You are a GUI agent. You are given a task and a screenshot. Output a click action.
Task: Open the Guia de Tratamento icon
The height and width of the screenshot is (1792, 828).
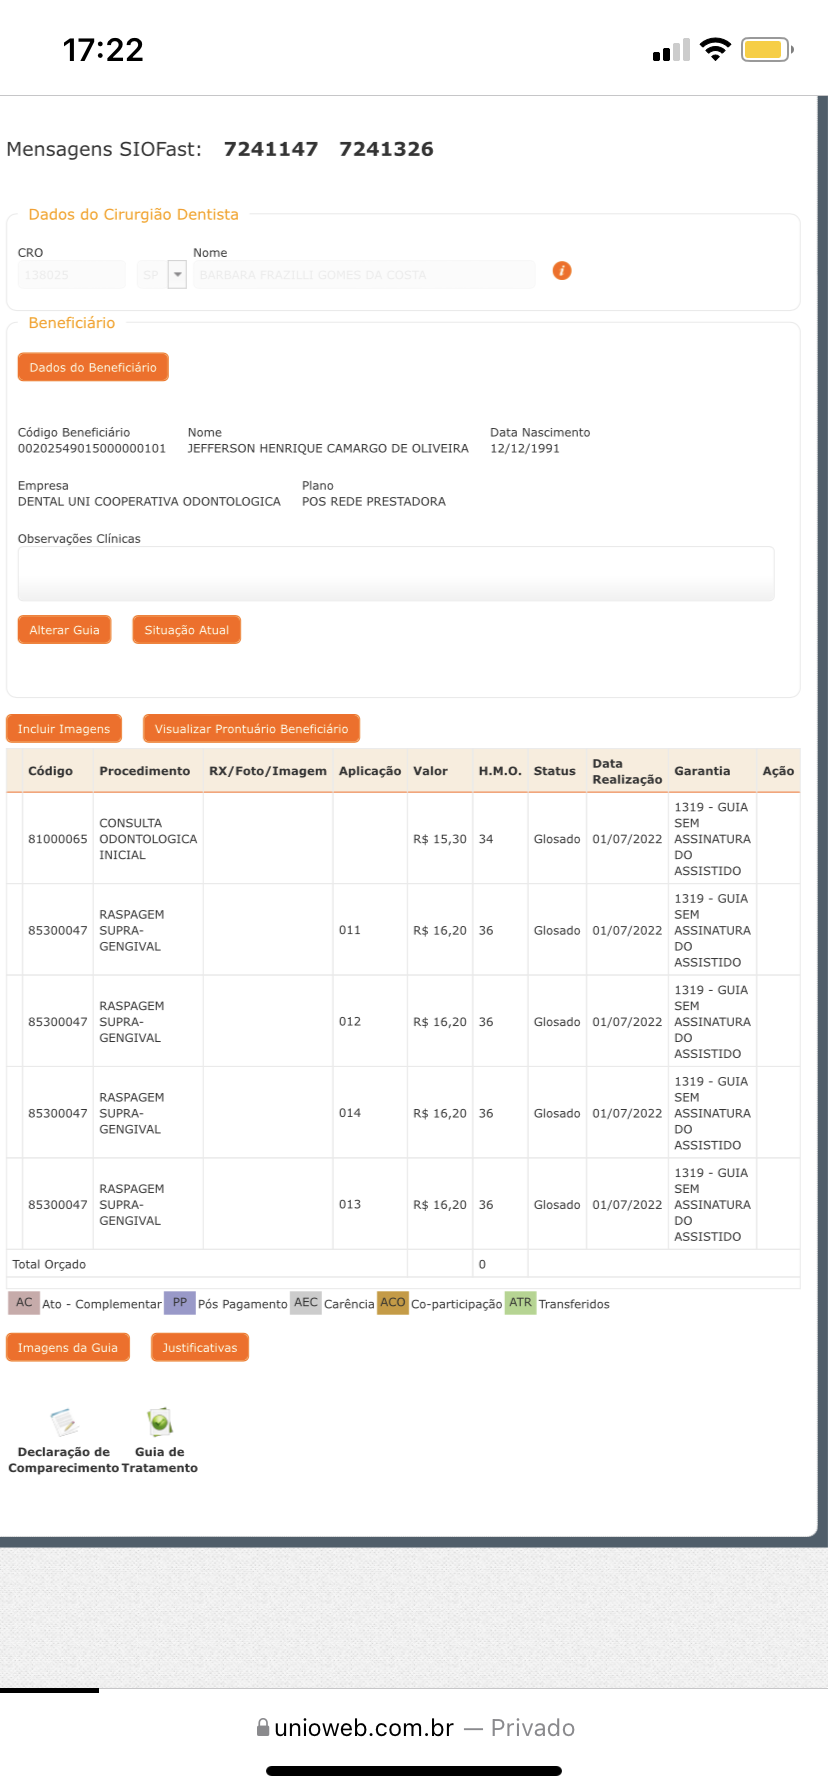159,1422
